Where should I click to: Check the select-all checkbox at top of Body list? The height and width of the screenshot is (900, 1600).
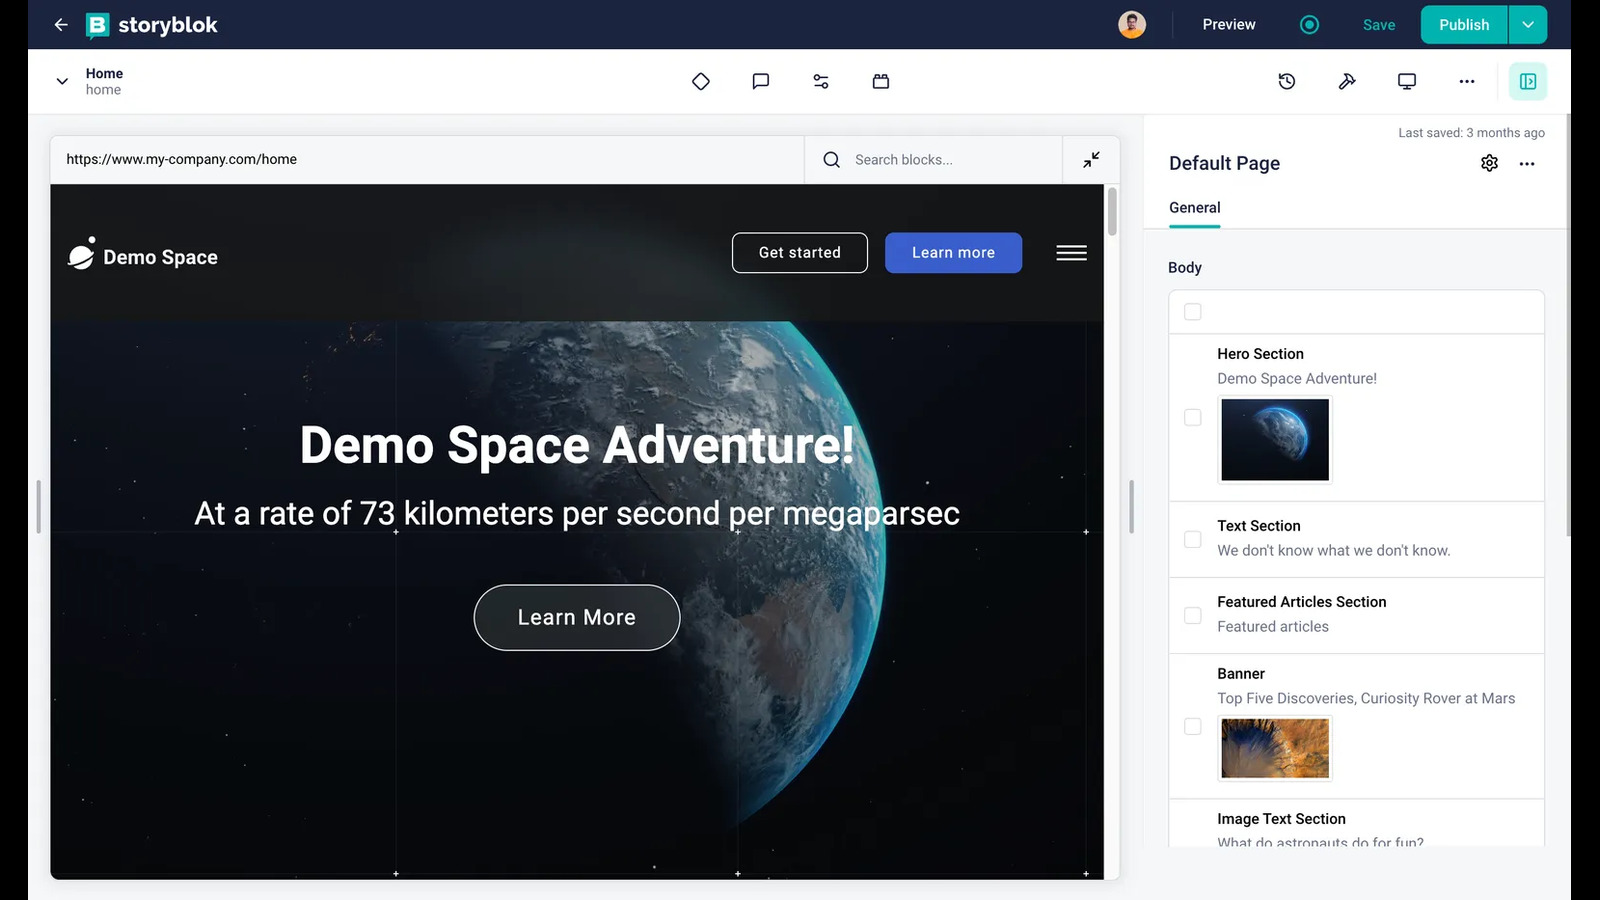(x=1193, y=312)
